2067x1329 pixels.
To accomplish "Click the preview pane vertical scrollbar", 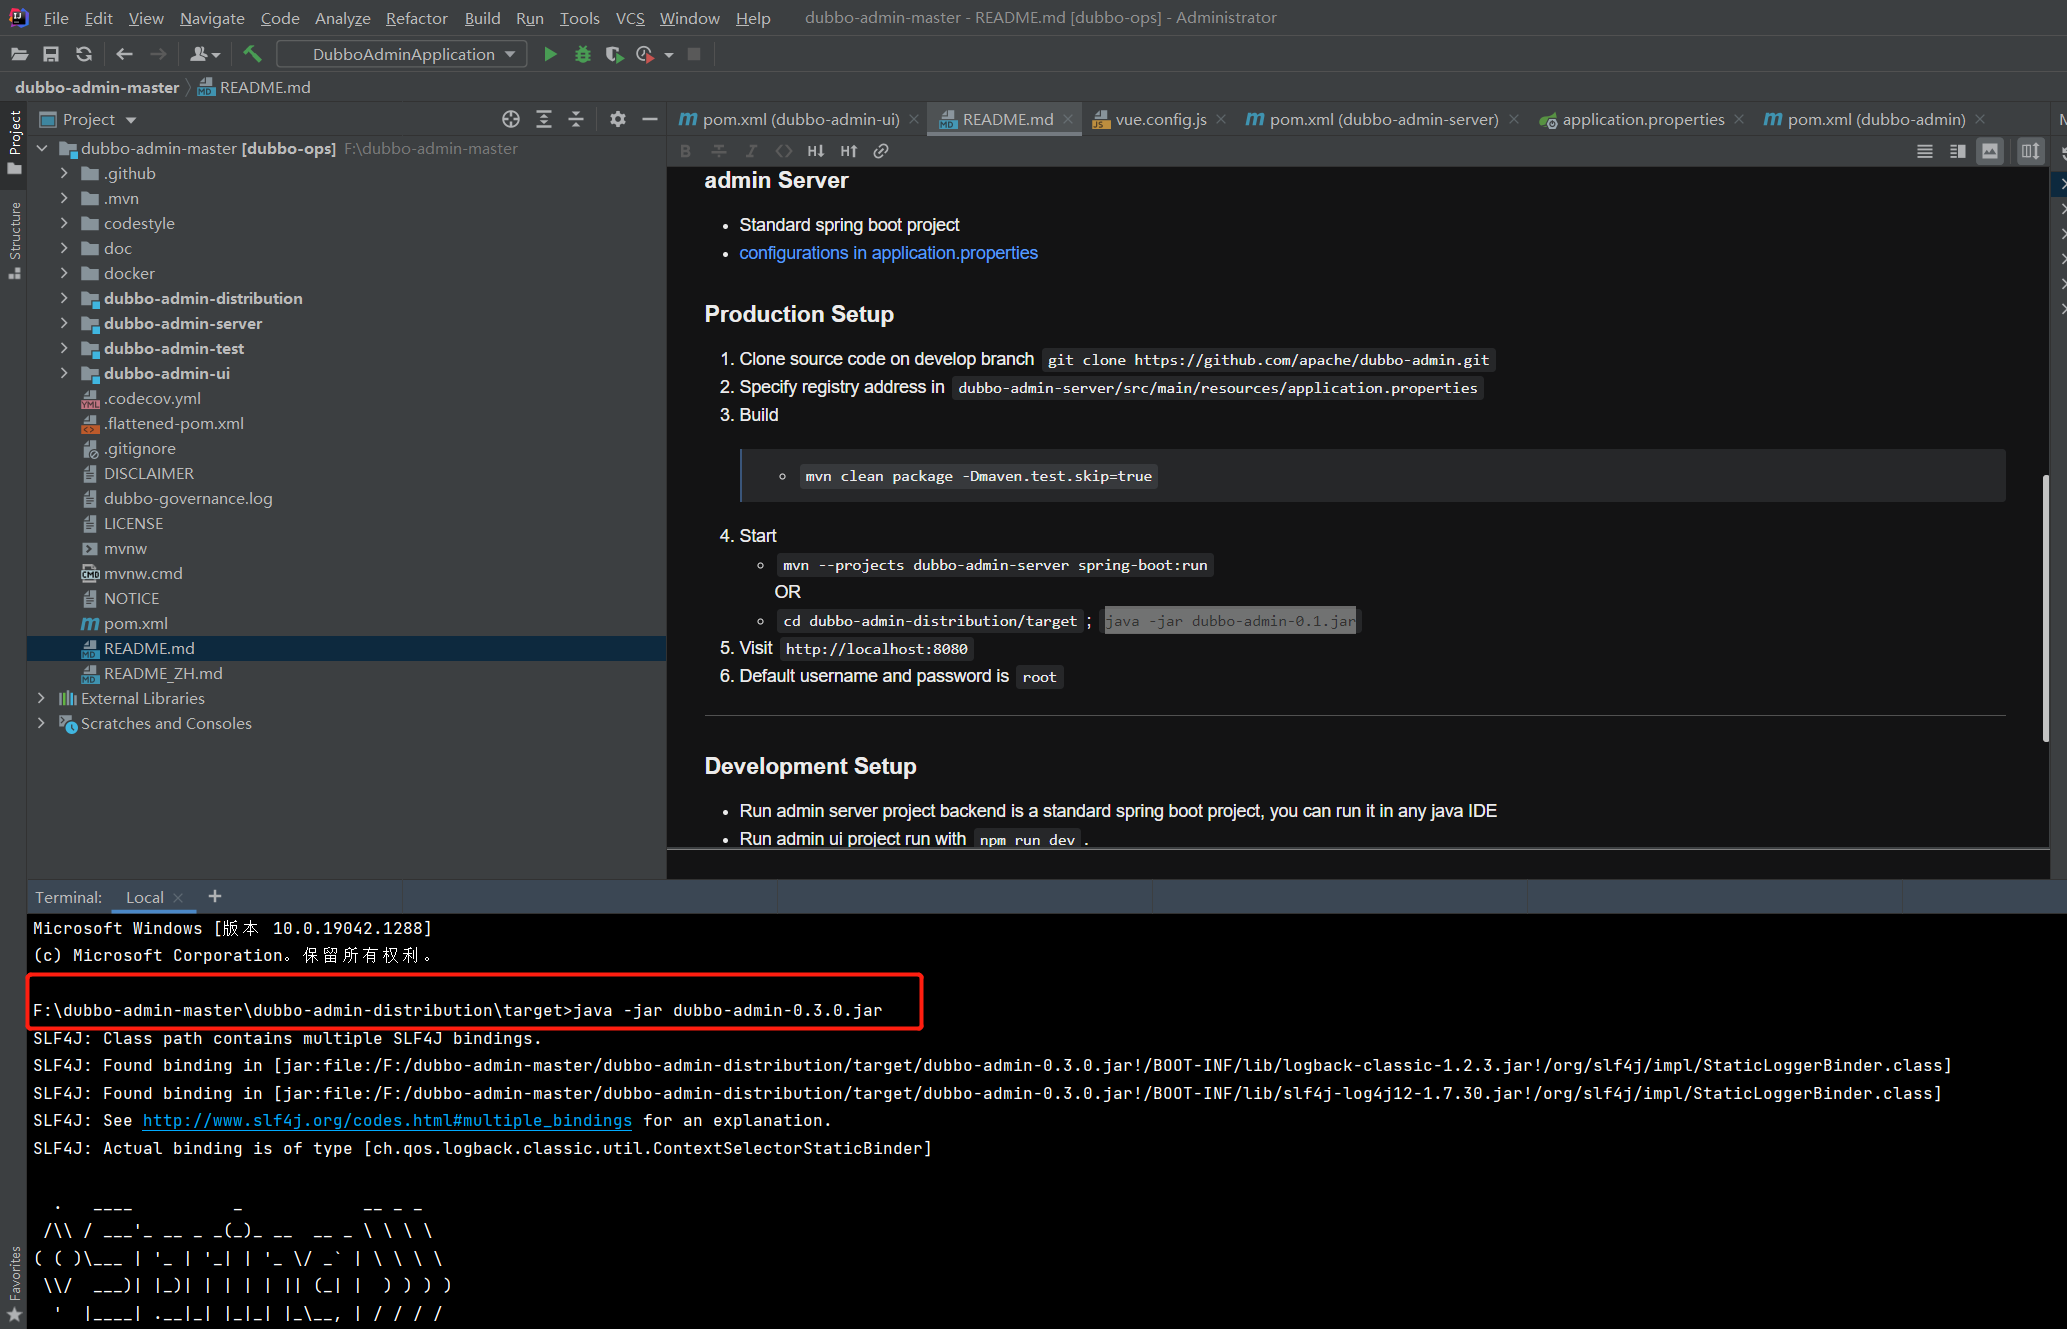I will tap(2045, 606).
